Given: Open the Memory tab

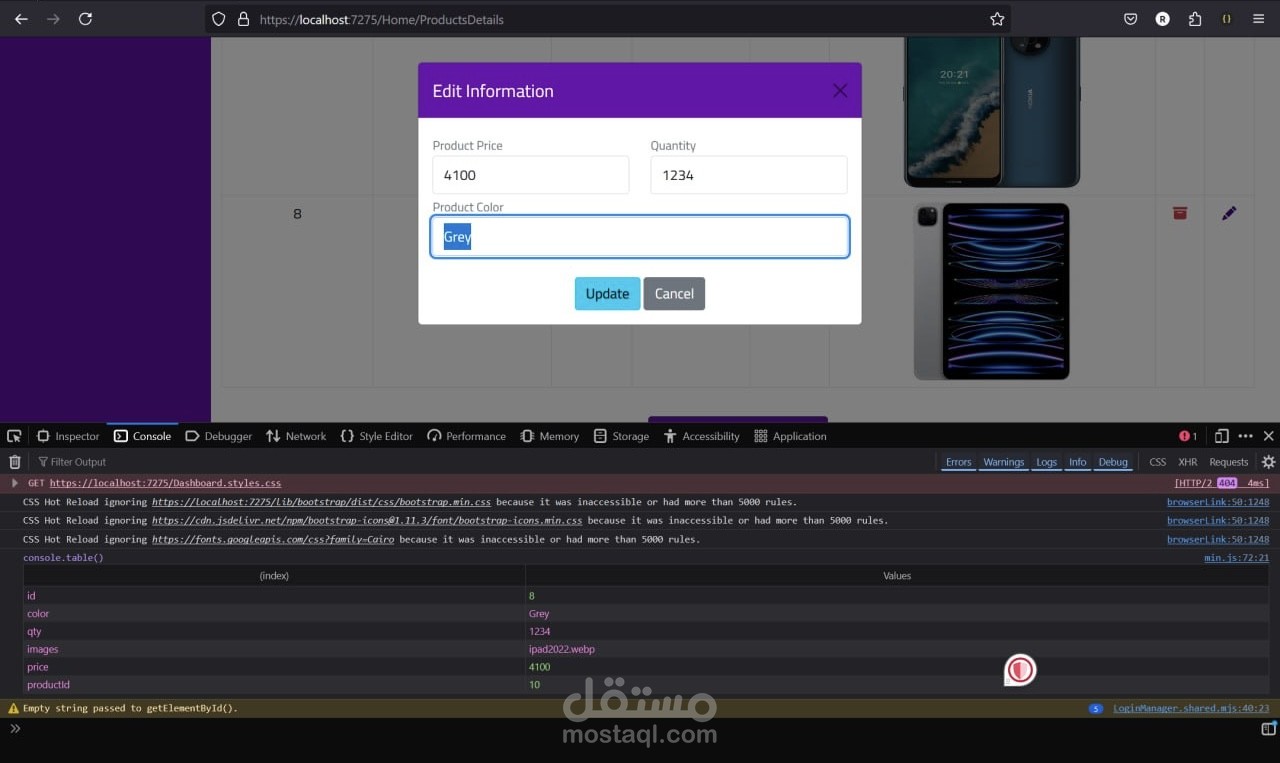Looking at the screenshot, I should (550, 436).
